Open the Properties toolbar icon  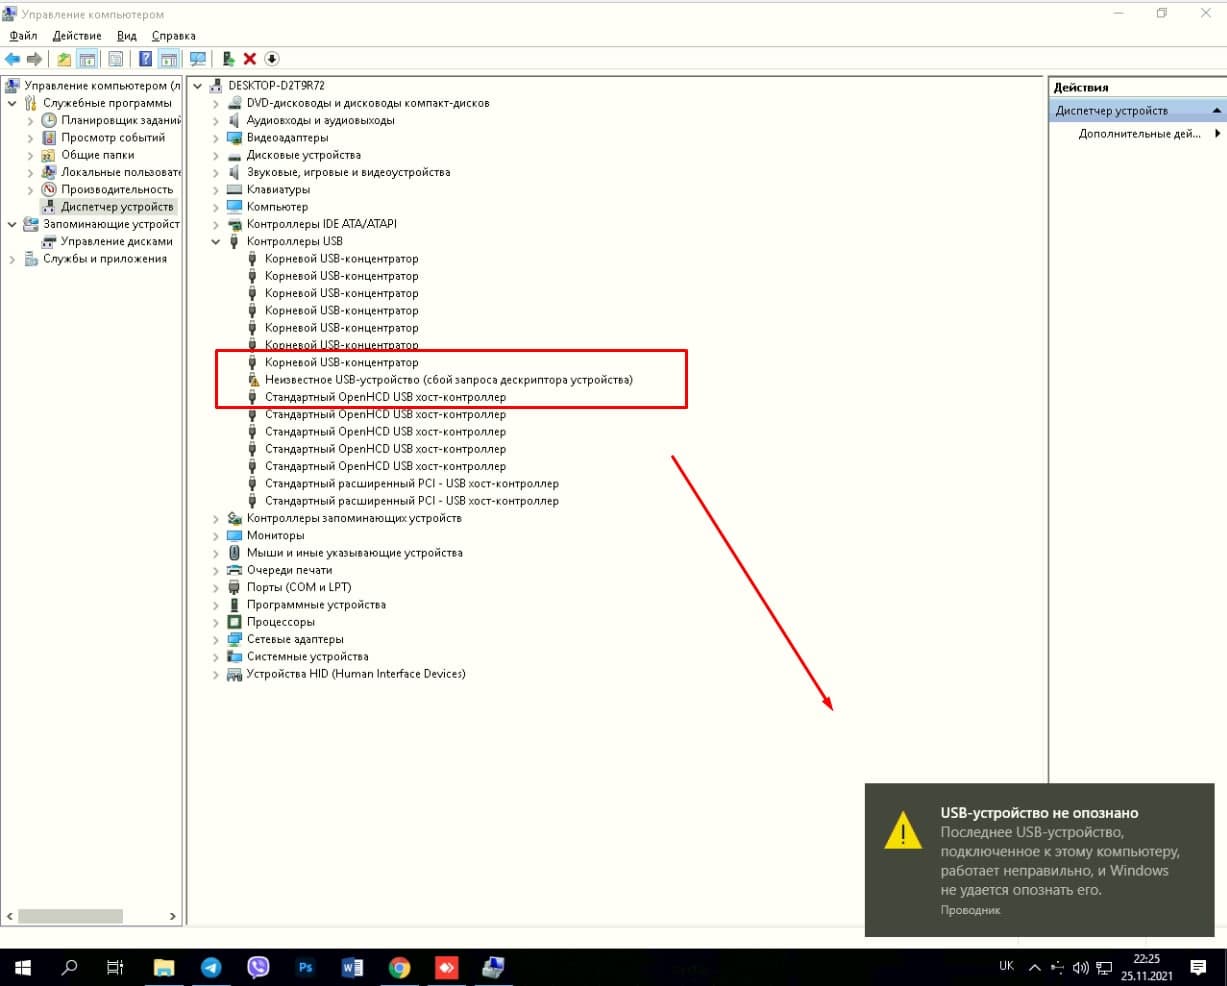[116, 59]
